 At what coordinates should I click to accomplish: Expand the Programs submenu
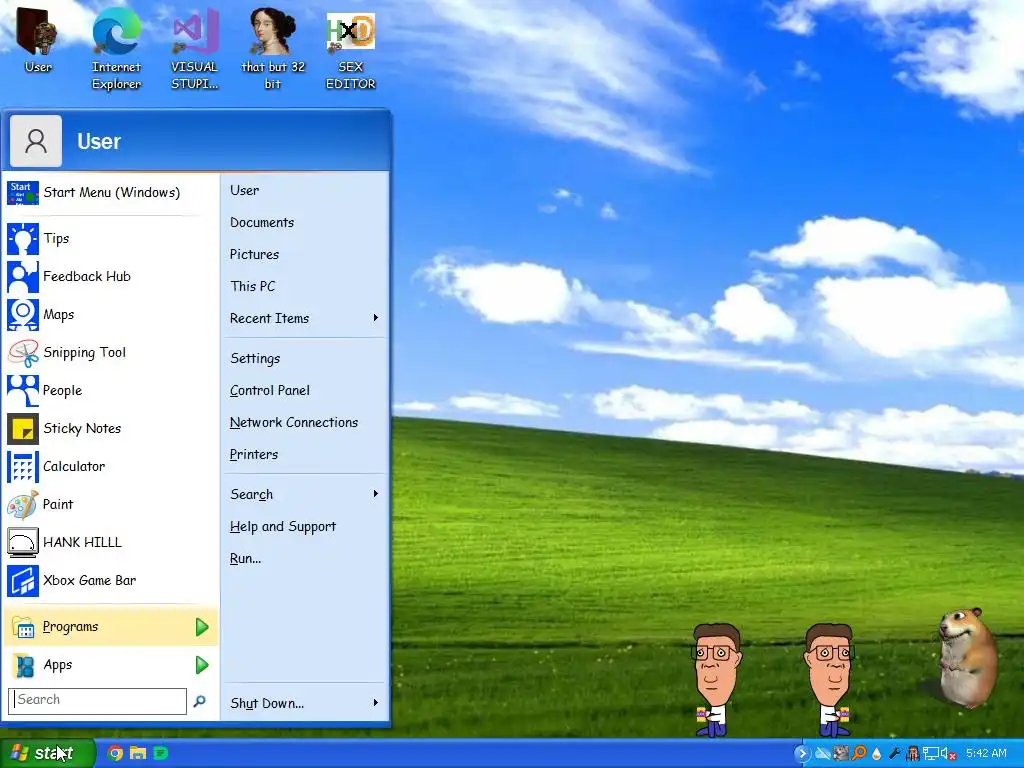click(110, 626)
